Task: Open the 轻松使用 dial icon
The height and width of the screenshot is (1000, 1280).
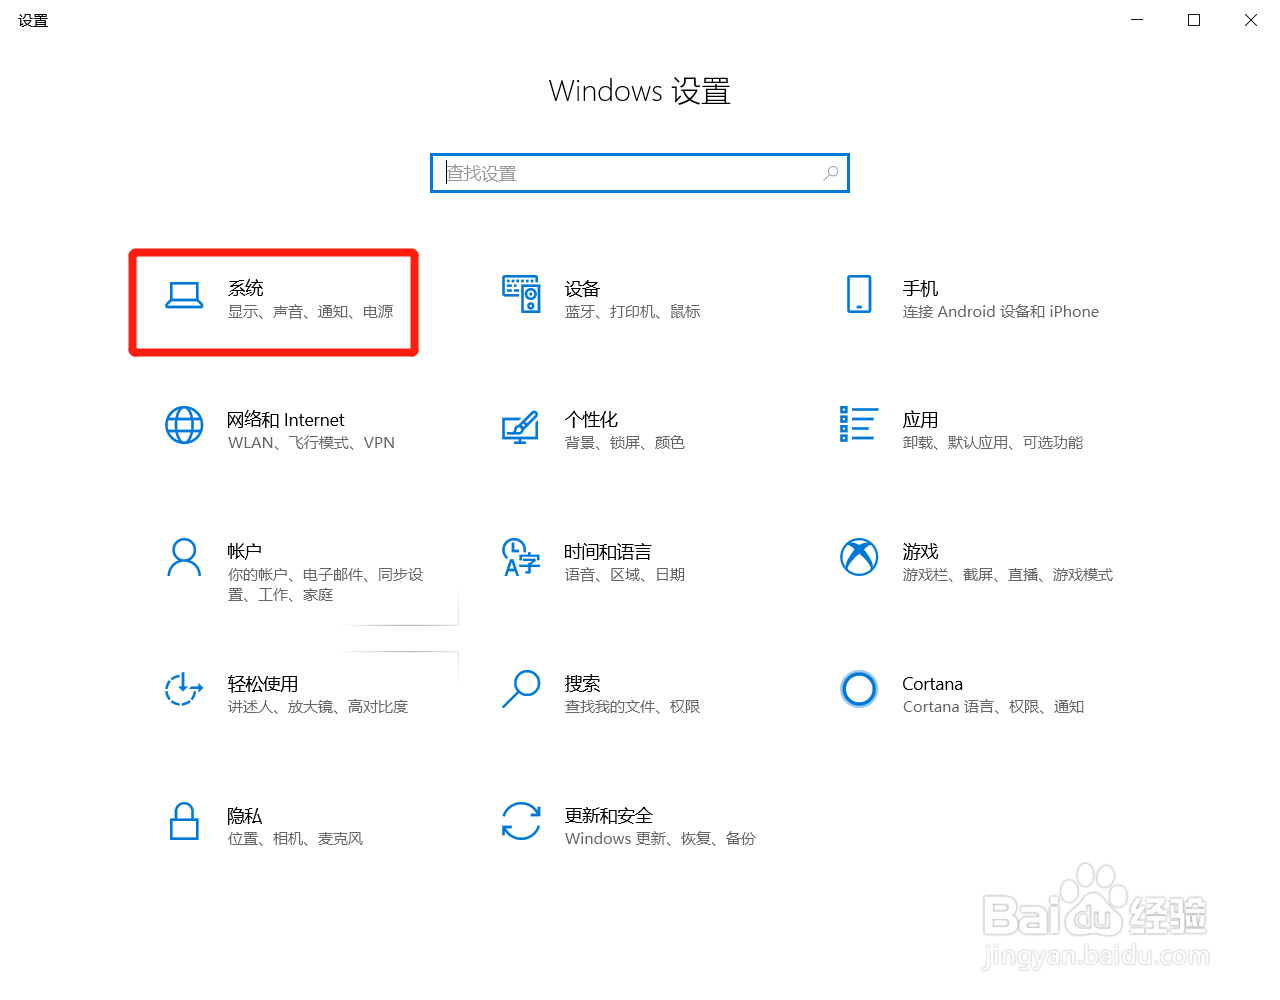Action: tap(184, 689)
